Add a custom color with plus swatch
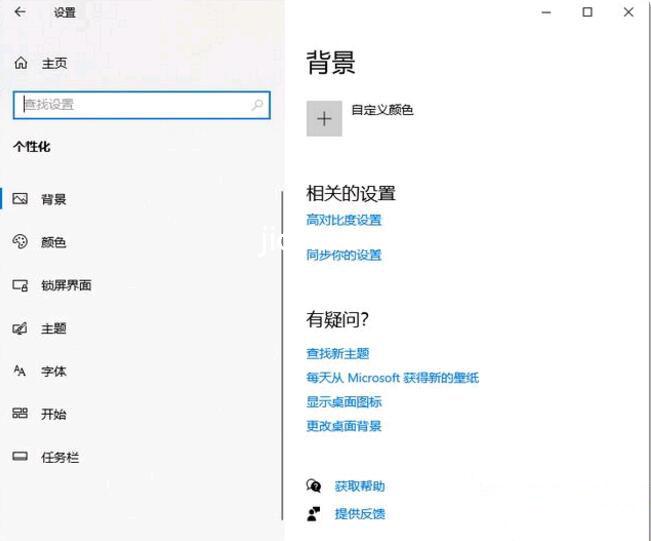 pos(323,119)
